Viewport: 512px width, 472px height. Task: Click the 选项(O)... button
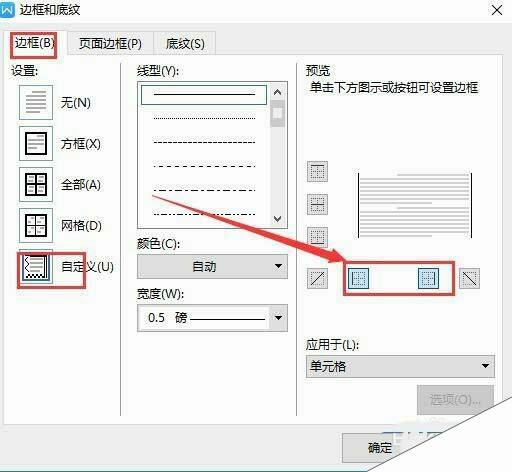(x=455, y=399)
